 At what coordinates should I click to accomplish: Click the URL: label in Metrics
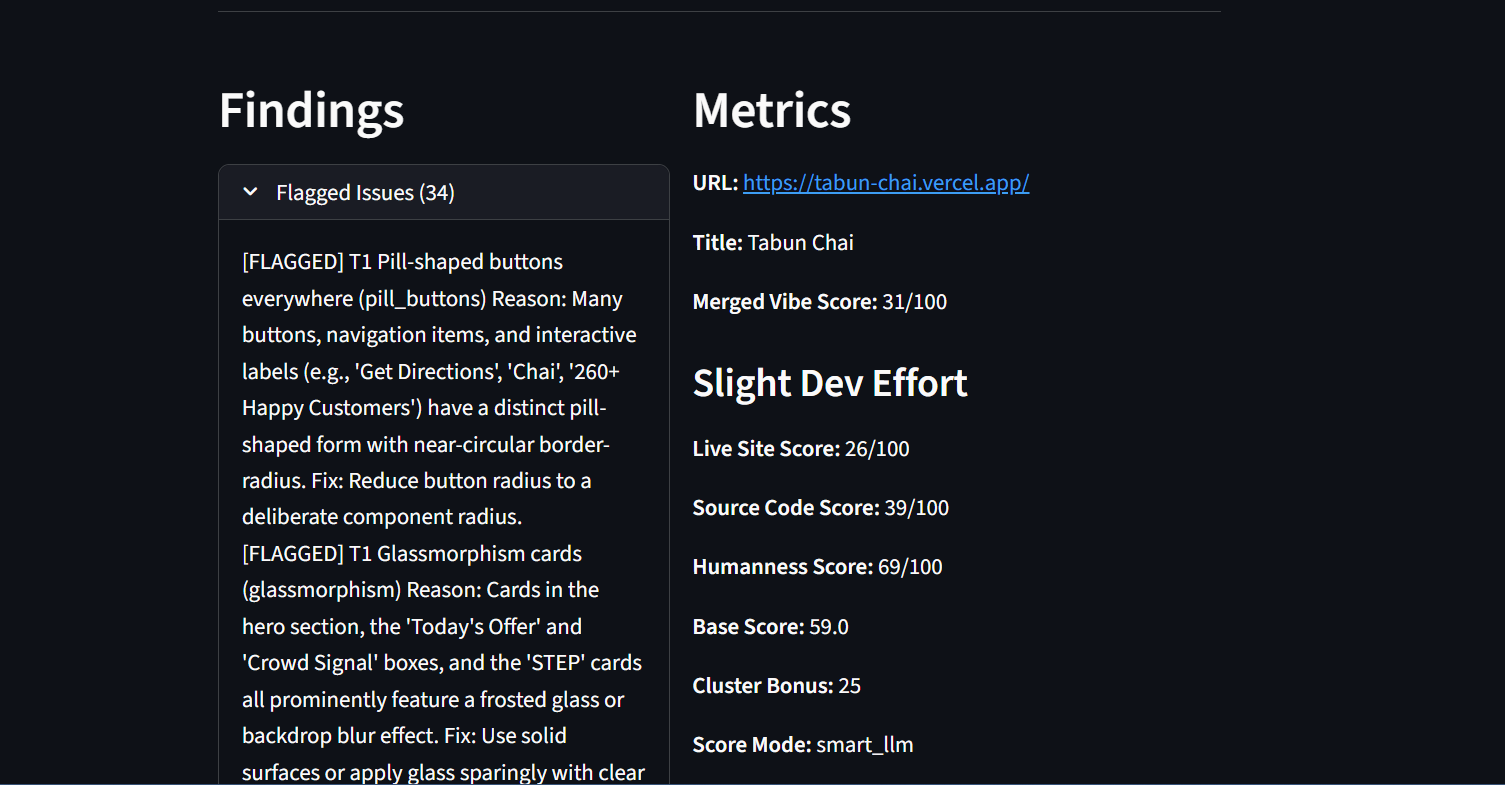pos(715,183)
